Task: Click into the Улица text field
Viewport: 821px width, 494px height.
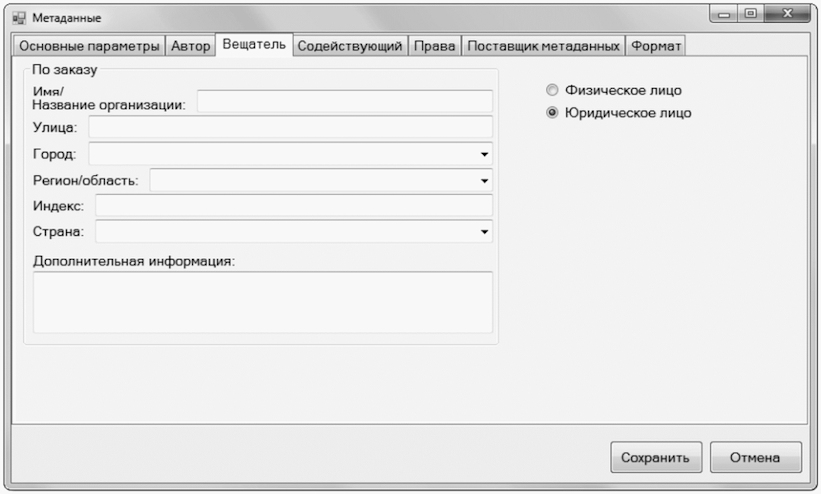Action: [x=291, y=127]
